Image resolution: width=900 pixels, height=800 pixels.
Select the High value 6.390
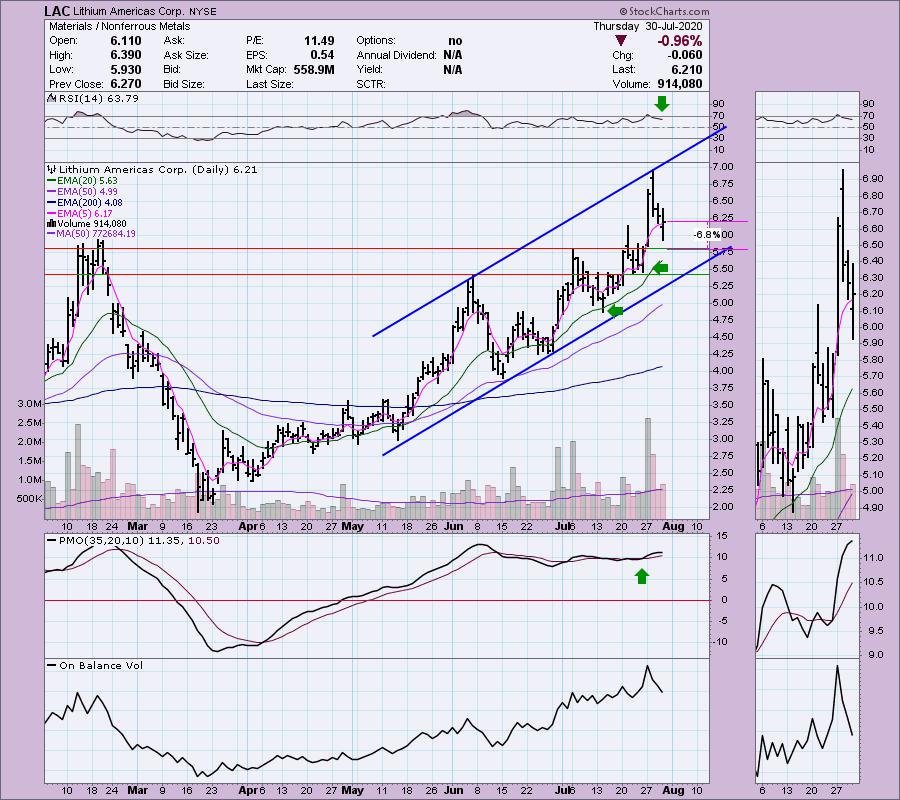click(125, 55)
